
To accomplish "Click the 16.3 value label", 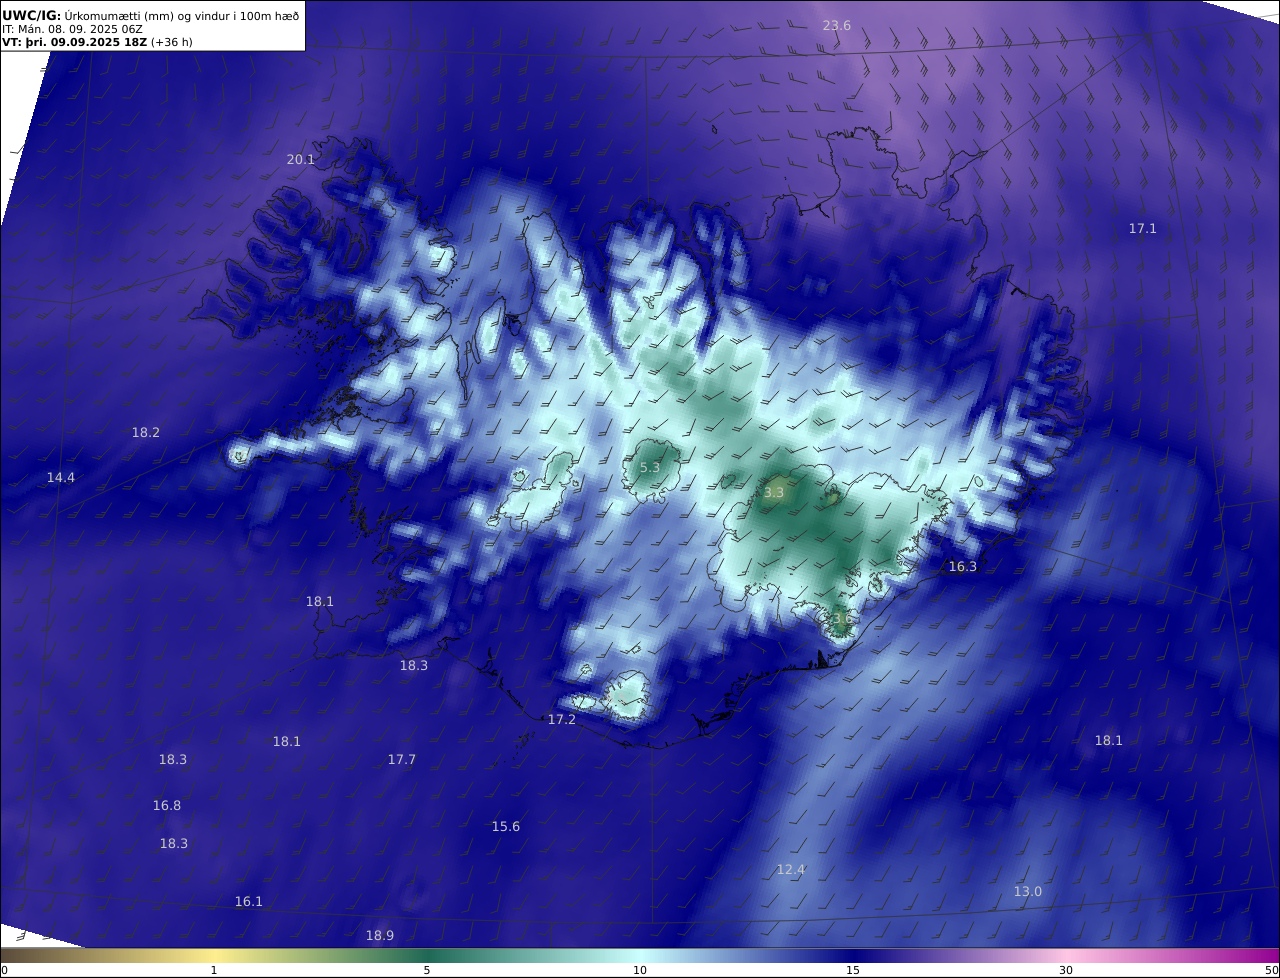I will coord(963,566).
